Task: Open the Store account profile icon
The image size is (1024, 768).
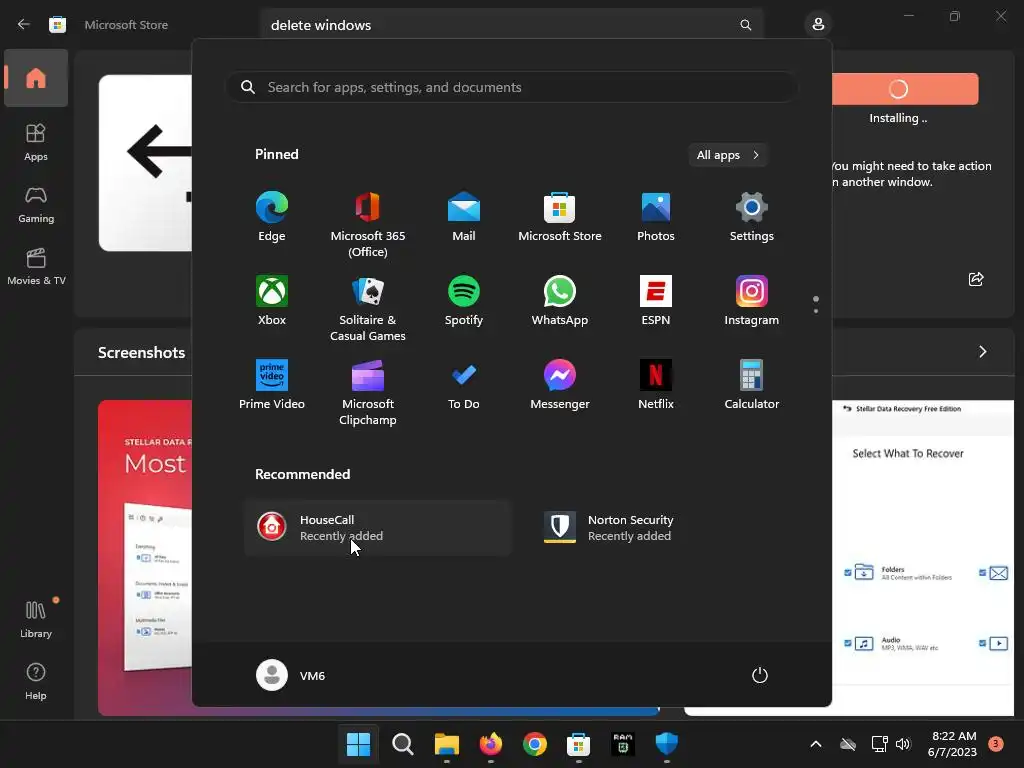Action: click(818, 25)
